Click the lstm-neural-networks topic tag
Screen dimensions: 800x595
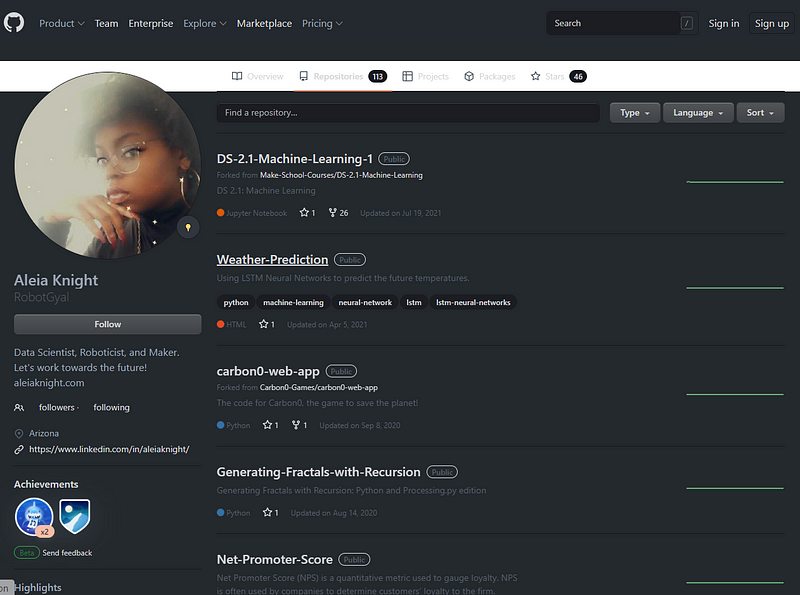[473, 302]
